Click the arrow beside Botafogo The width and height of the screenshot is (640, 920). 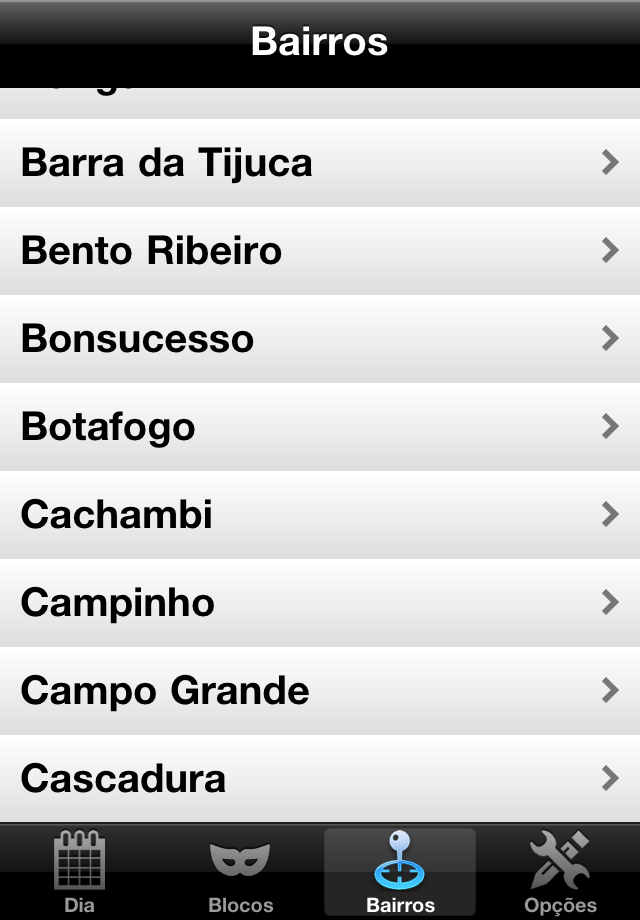pyautogui.click(x=610, y=427)
